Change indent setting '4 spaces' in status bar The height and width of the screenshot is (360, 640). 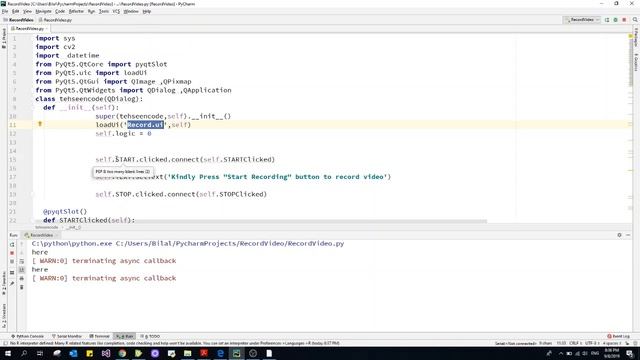tap(611, 343)
